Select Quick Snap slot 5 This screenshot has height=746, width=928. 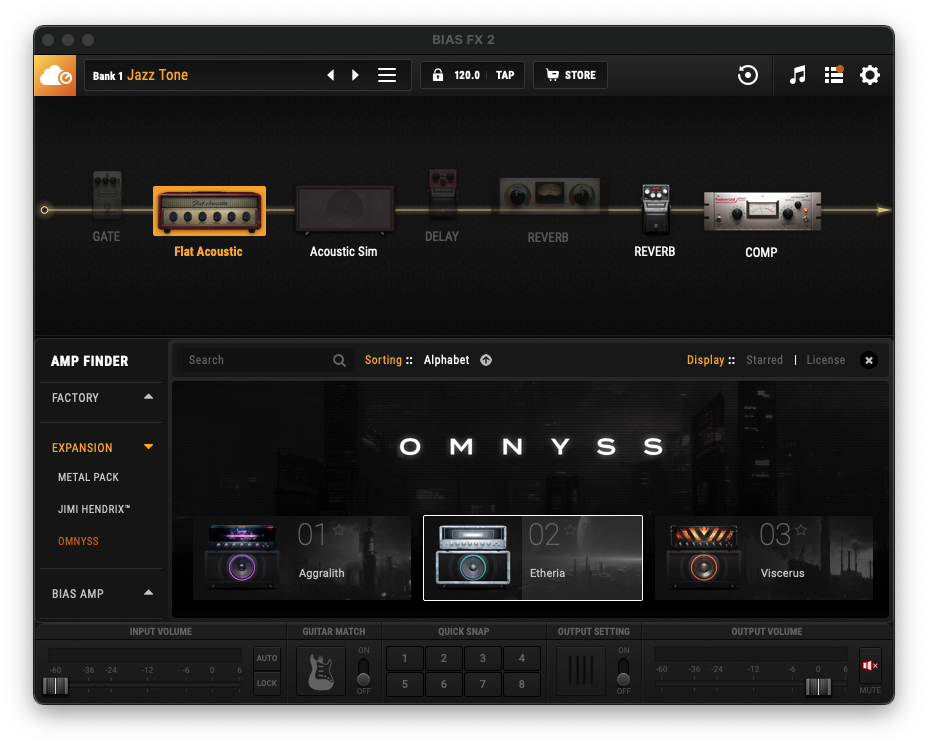tap(405, 684)
